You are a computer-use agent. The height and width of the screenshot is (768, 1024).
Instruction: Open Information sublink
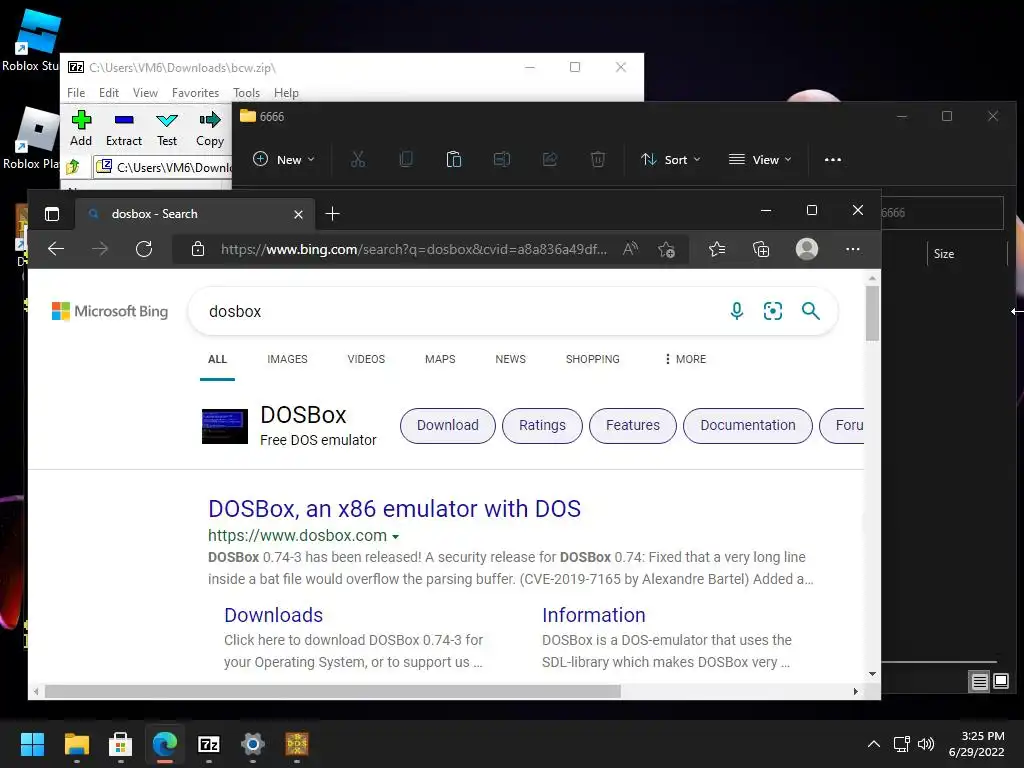click(594, 615)
